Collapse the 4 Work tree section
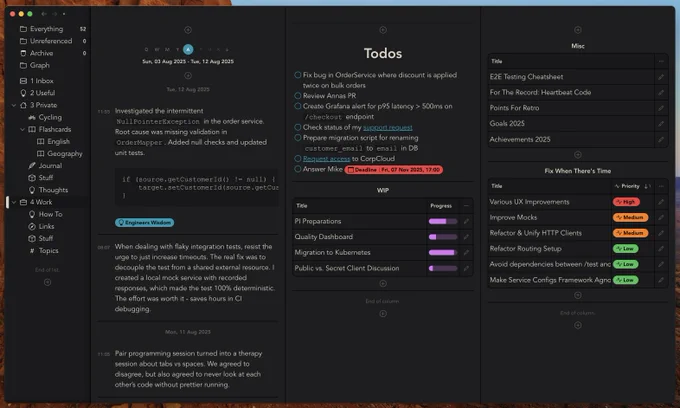 [10, 202]
